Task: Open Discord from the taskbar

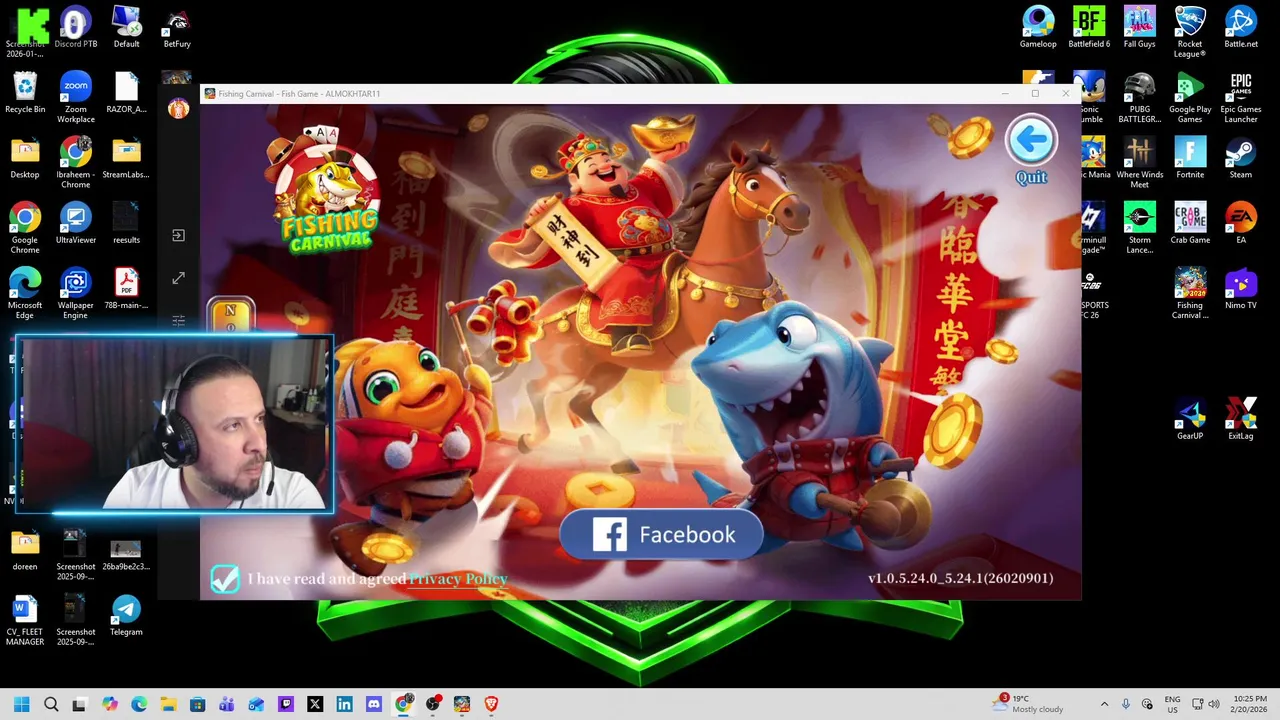Action: coord(373,704)
